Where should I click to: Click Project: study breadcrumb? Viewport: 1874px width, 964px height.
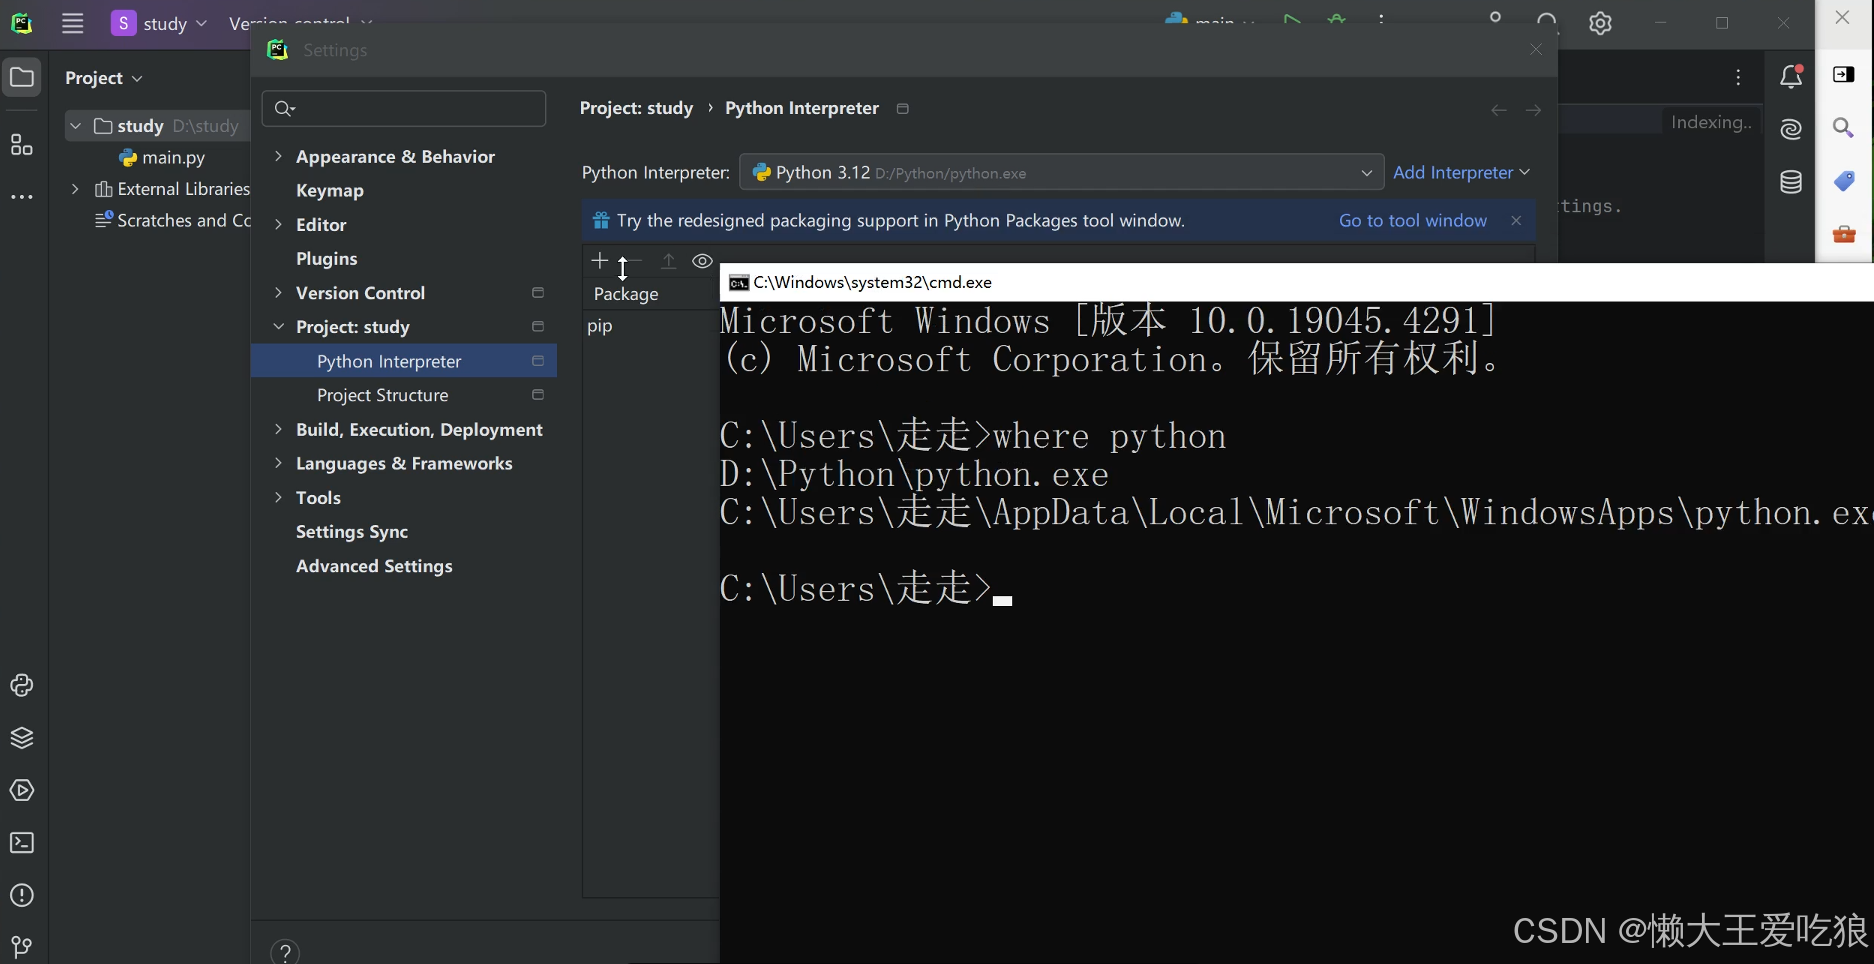pyautogui.click(x=636, y=108)
